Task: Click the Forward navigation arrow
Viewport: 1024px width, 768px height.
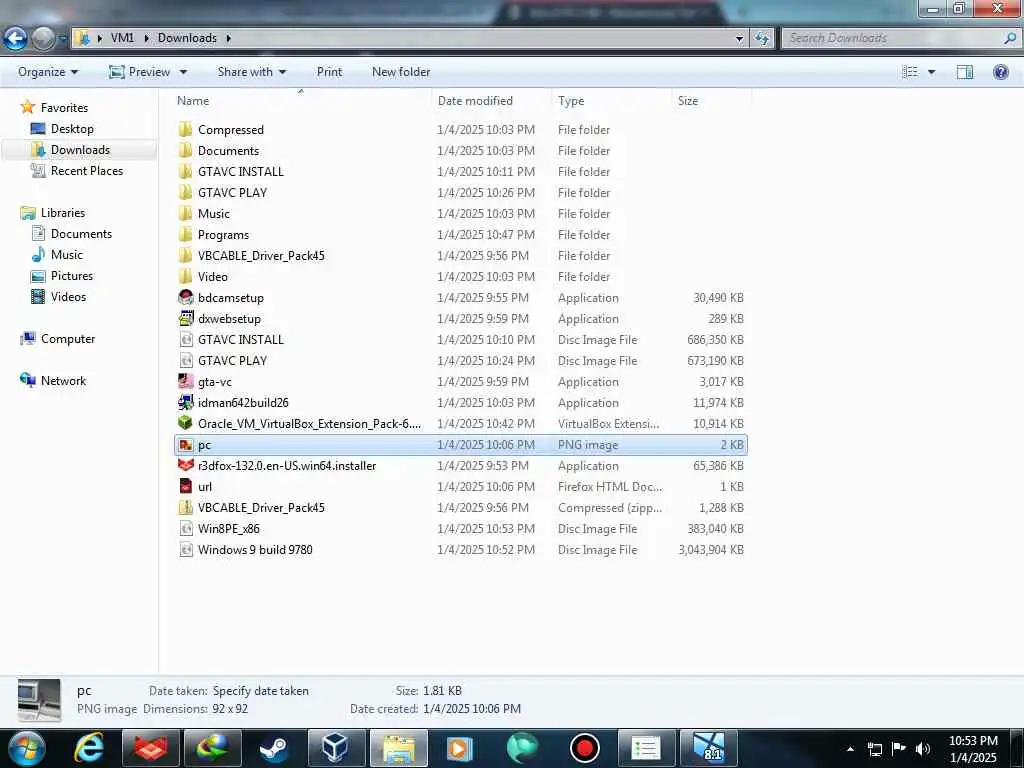Action: coord(43,39)
